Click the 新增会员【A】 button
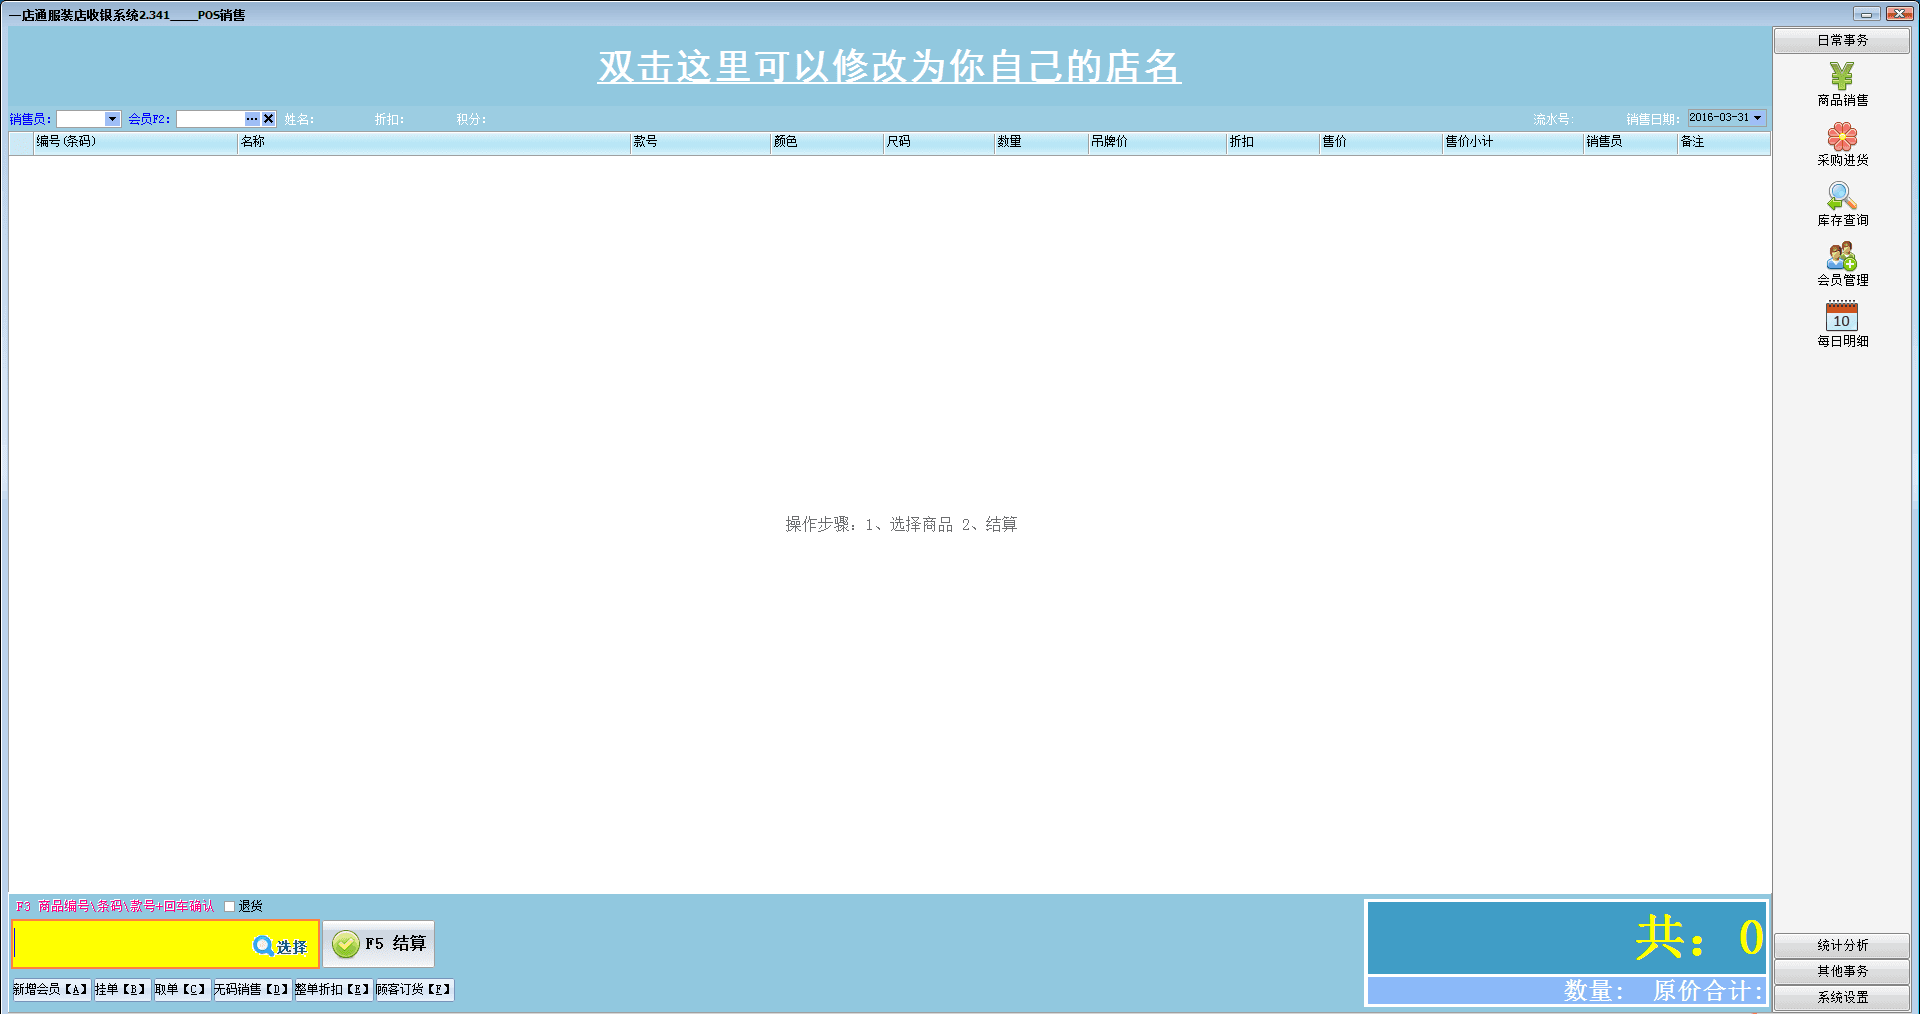 tap(50, 989)
